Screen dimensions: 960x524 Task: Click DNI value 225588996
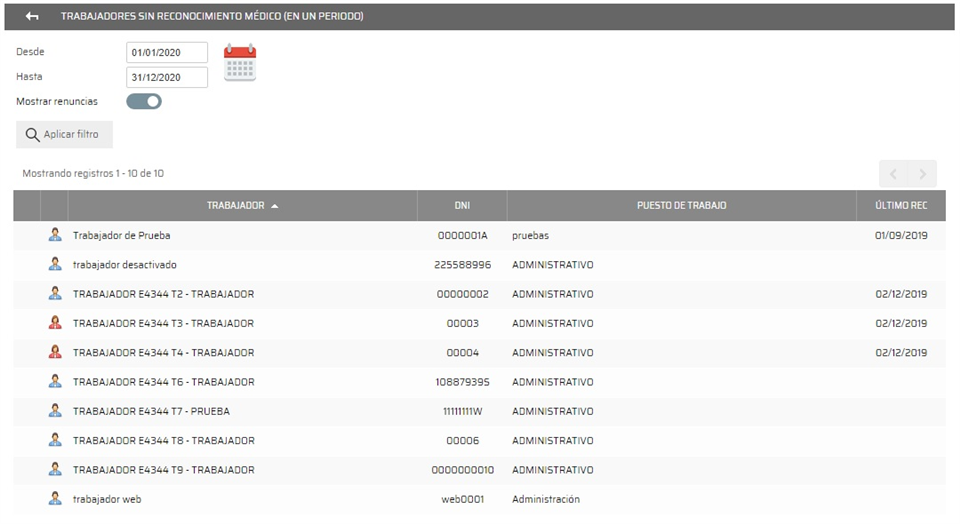[x=462, y=264]
